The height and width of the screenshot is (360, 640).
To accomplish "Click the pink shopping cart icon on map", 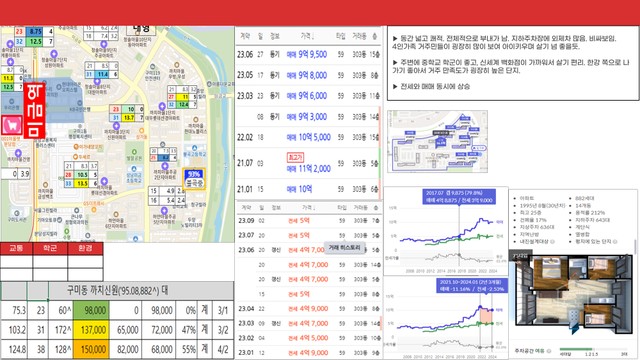I will coord(12,125).
